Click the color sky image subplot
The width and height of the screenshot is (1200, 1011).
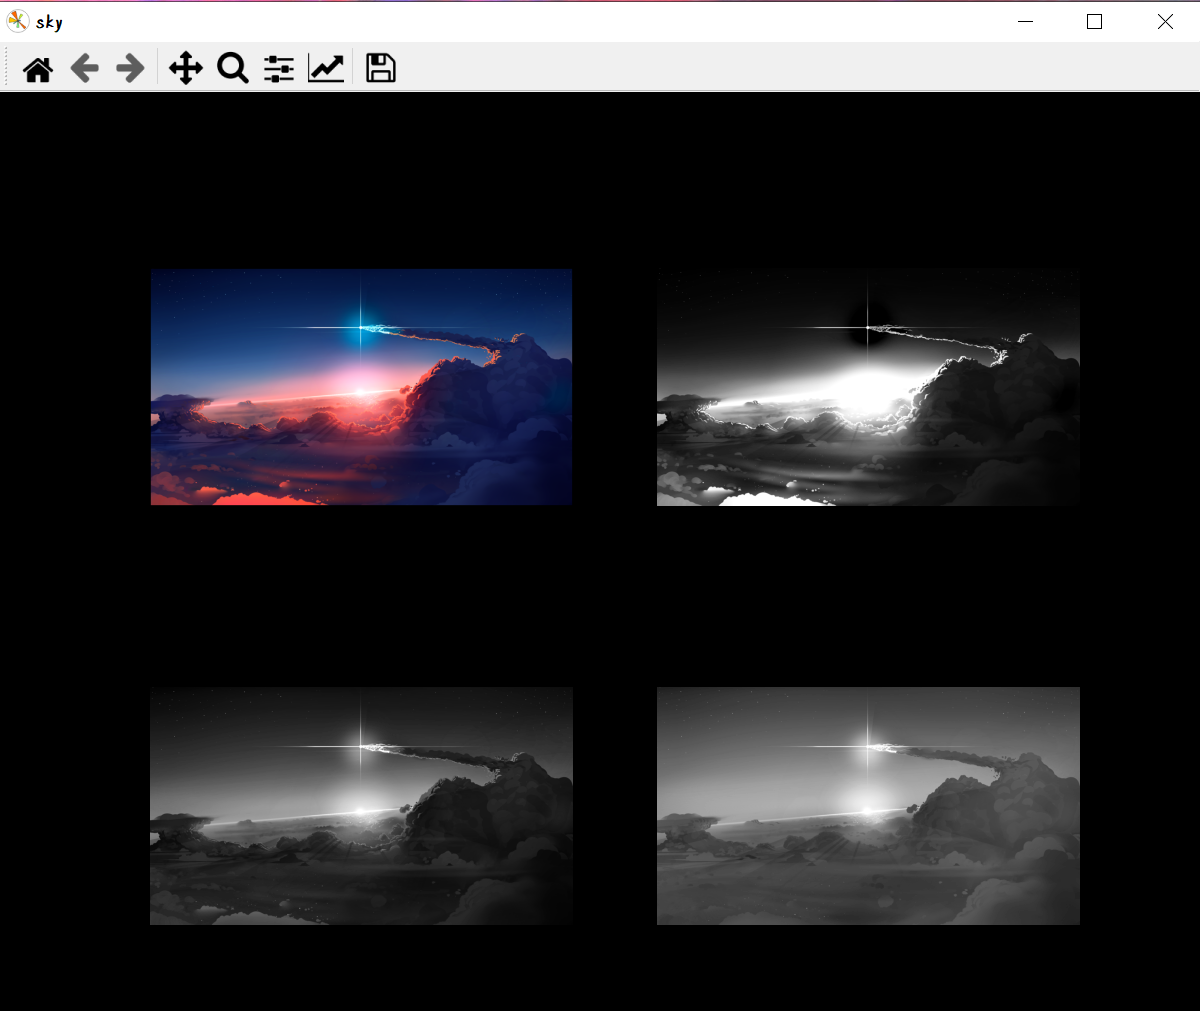tap(361, 387)
